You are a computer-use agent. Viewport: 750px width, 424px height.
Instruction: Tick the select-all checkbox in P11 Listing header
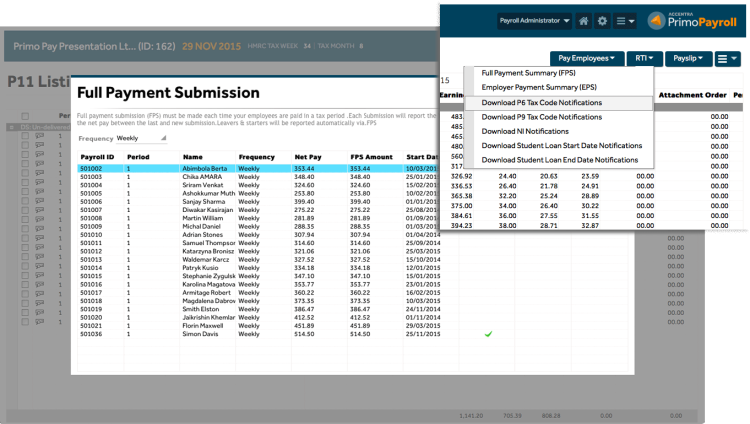25,116
